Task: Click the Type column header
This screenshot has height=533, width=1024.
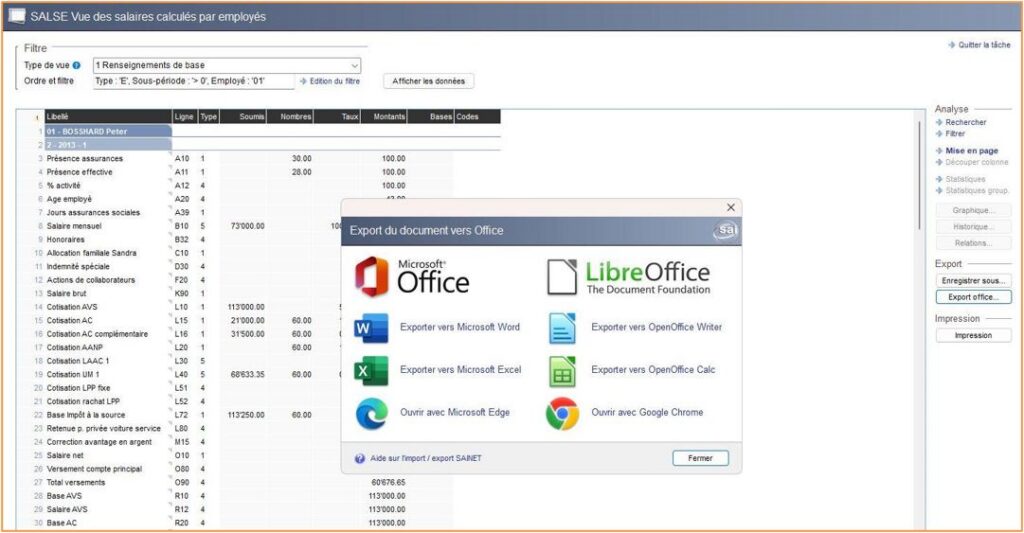Action: pyautogui.click(x=208, y=117)
